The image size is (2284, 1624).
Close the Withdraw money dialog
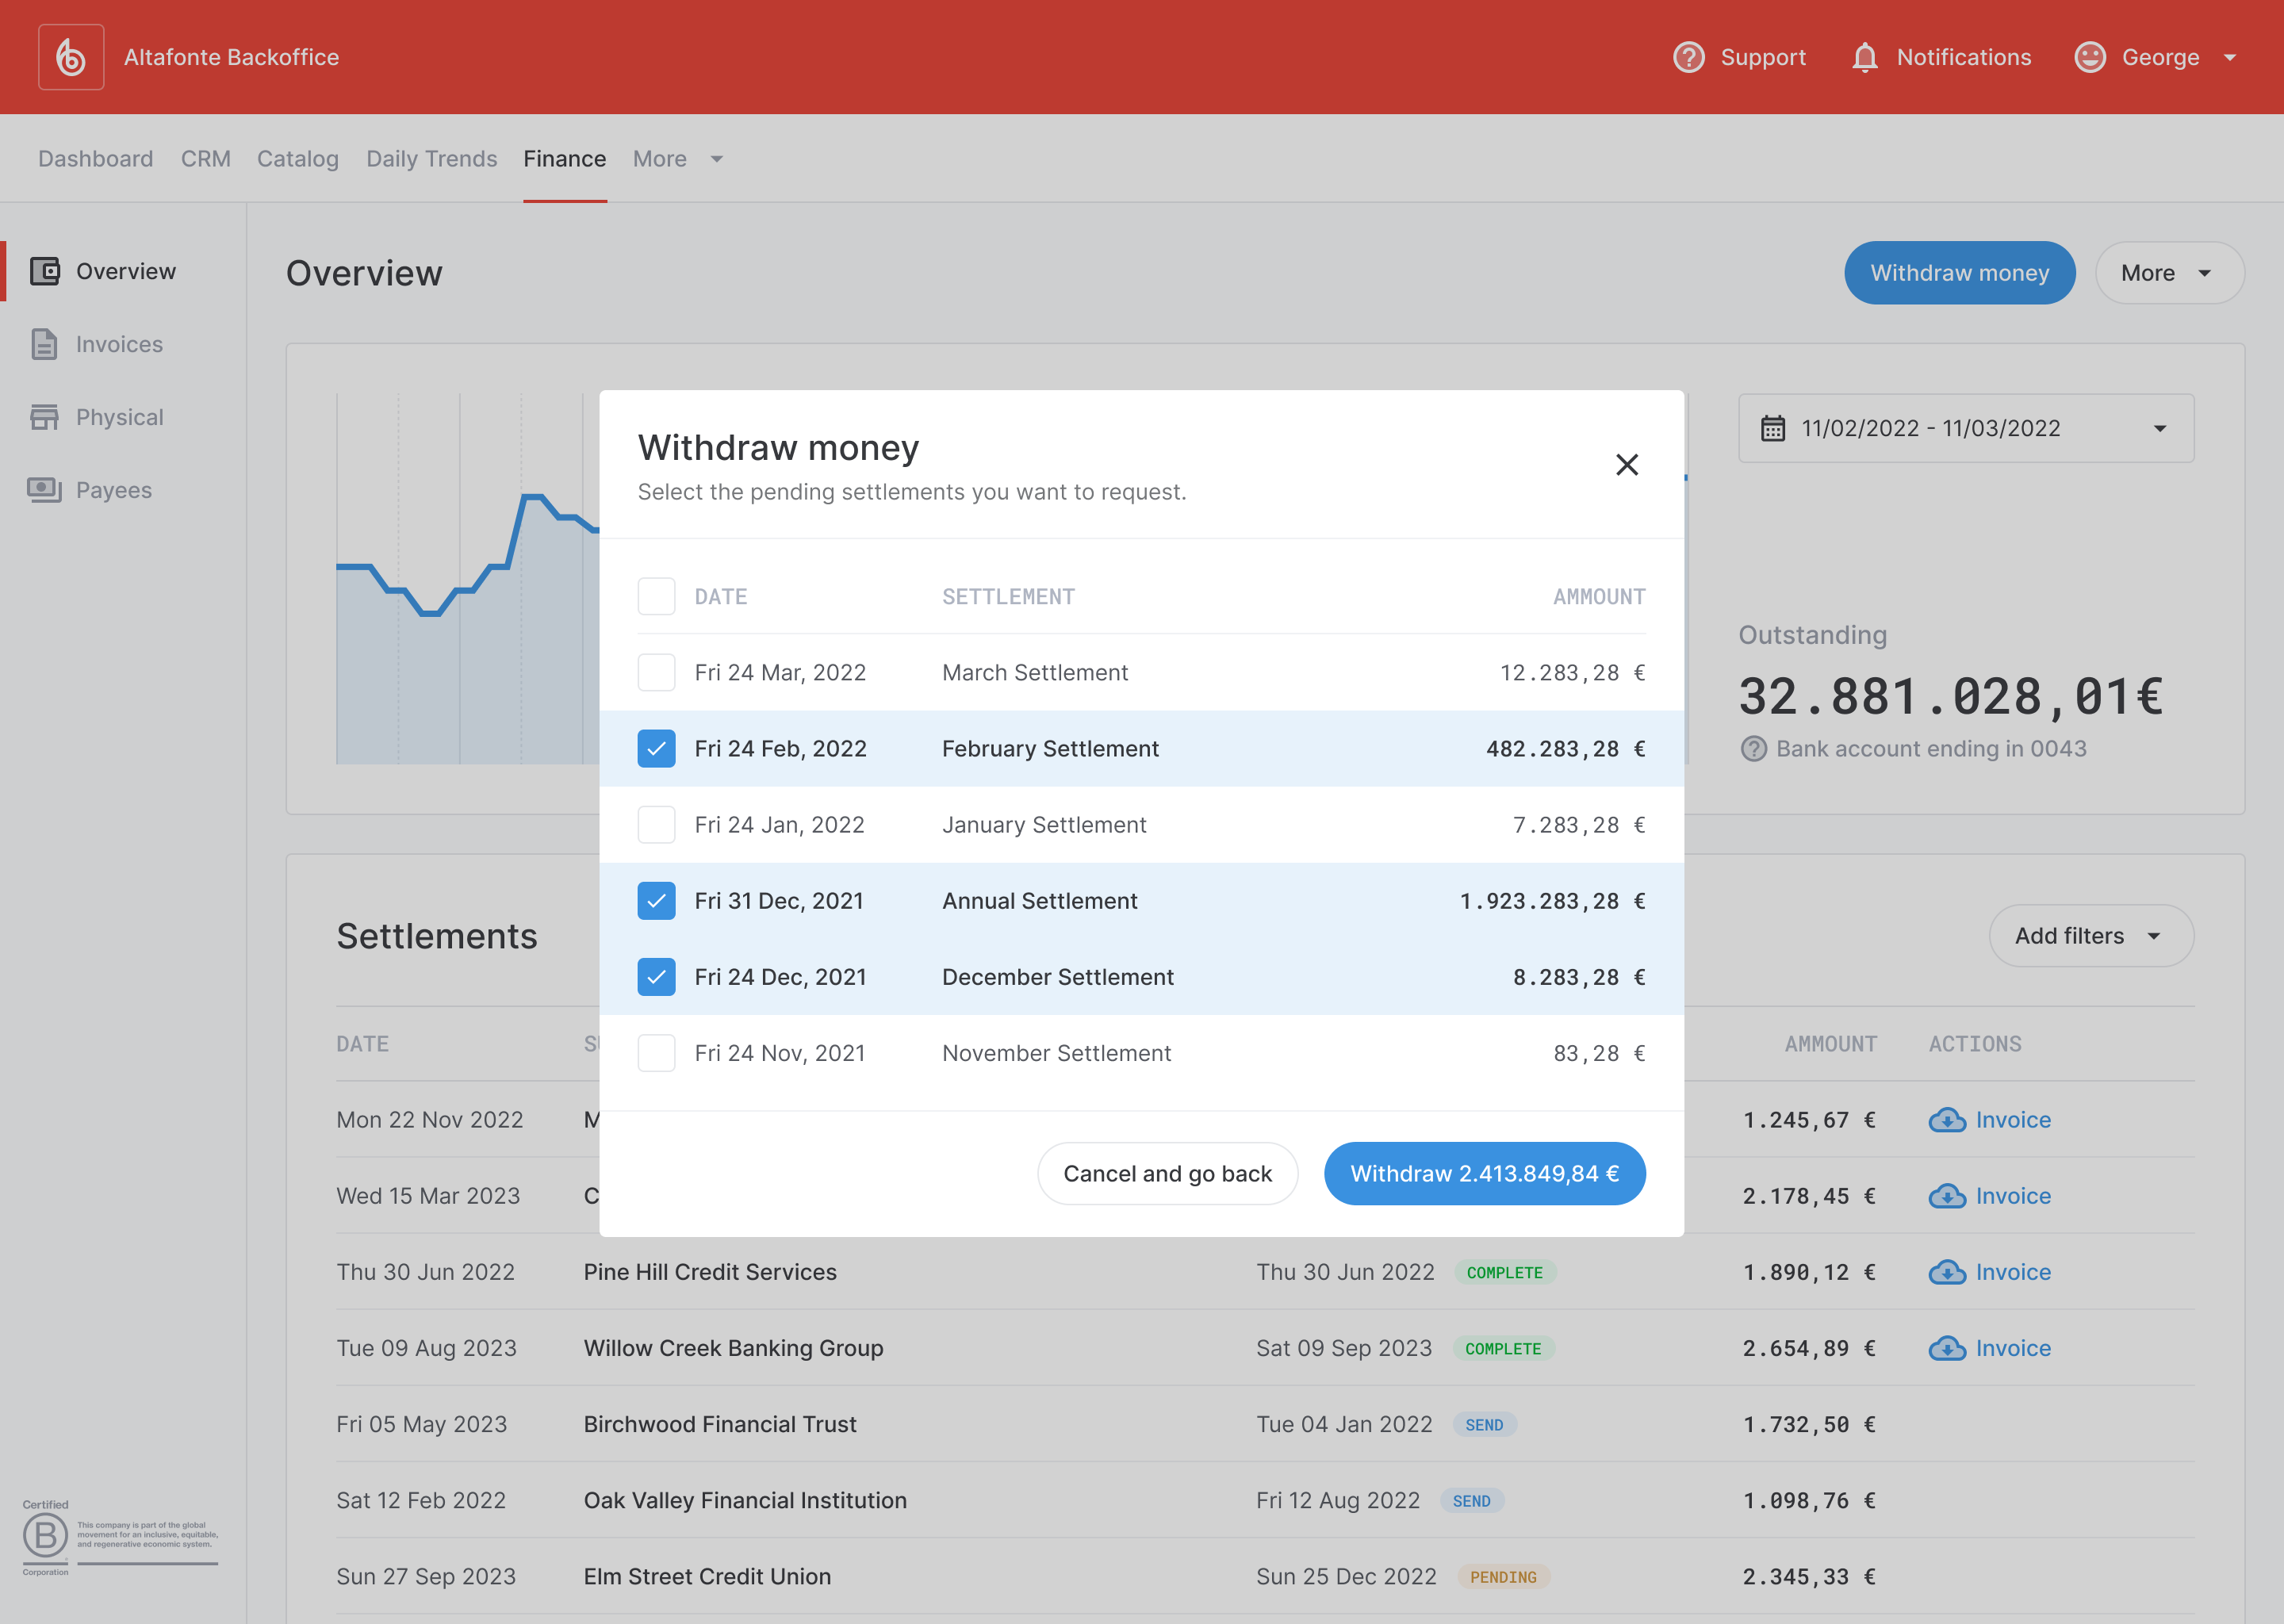pos(1626,464)
